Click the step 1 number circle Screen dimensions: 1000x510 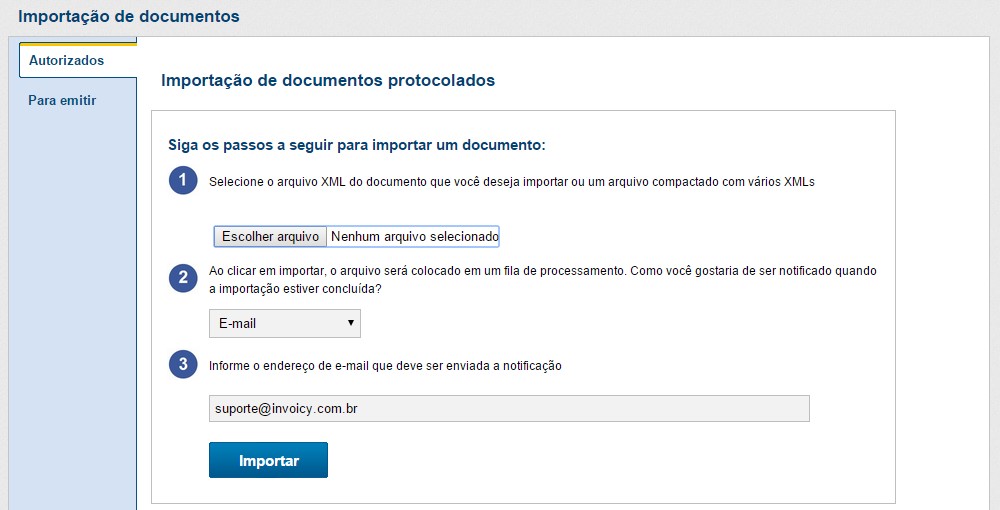[x=183, y=181]
